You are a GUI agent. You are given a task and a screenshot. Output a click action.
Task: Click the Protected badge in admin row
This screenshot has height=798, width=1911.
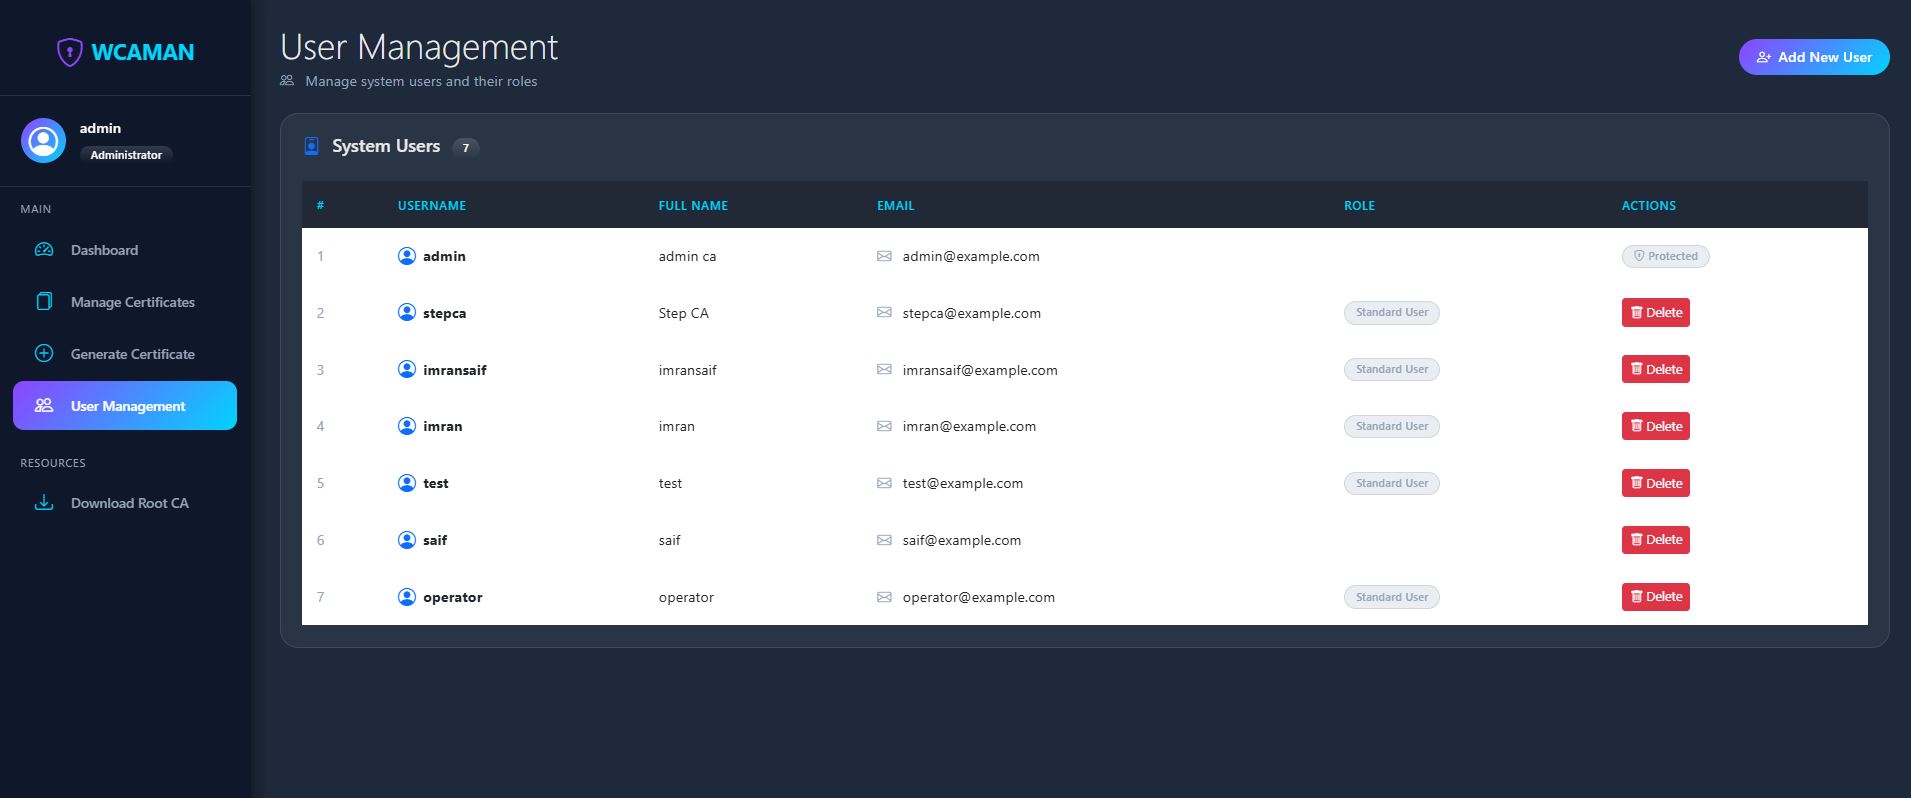(1665, 256)
